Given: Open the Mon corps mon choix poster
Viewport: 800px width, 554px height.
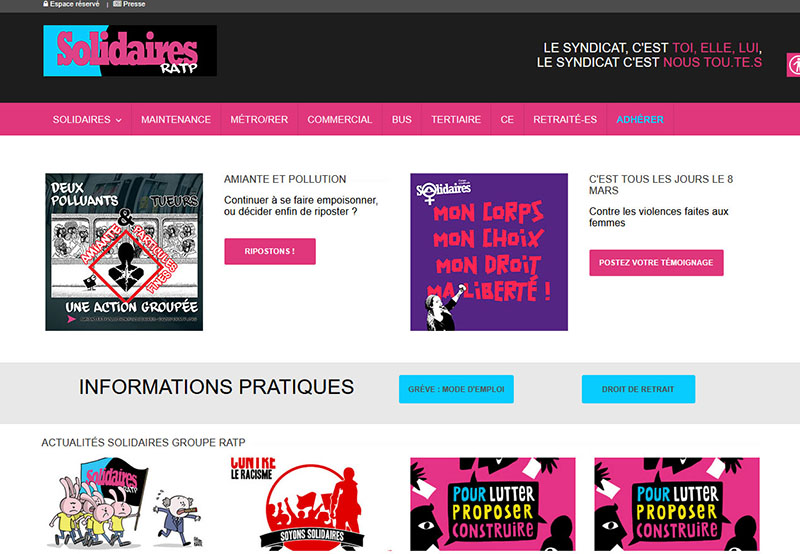Looking at the screenshot, I should pyautogui.click(x=489, y=252).
